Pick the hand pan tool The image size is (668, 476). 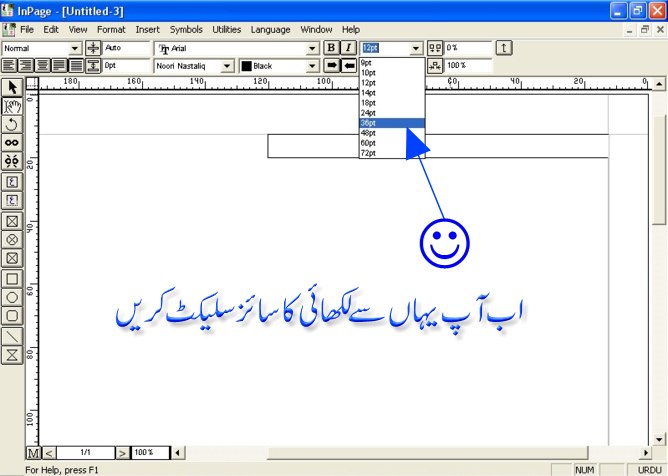pyautogui.click(x=12, y=106)
